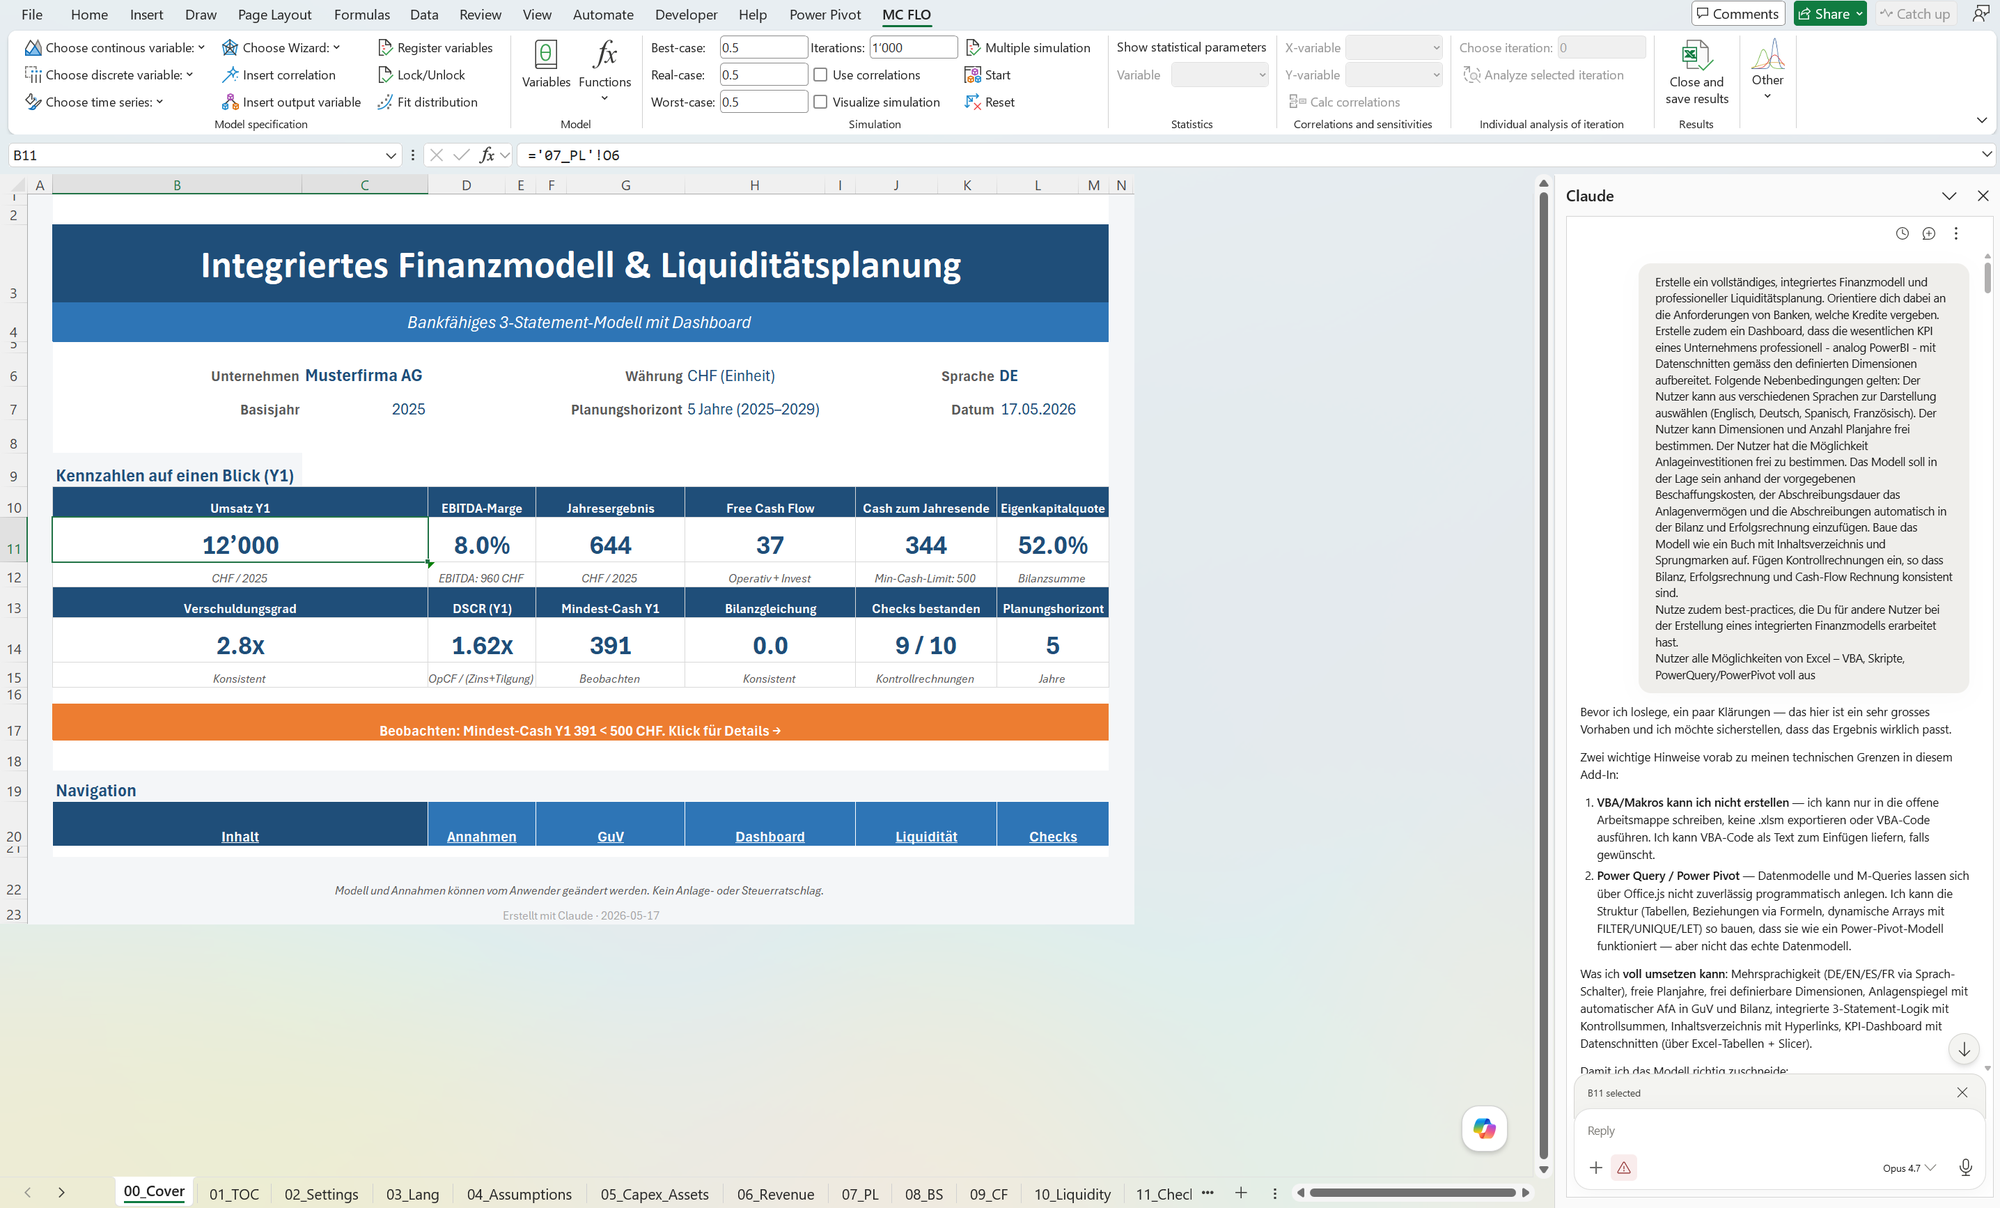
Task: Enable the Use correlations checkbox
Action: 820,75
